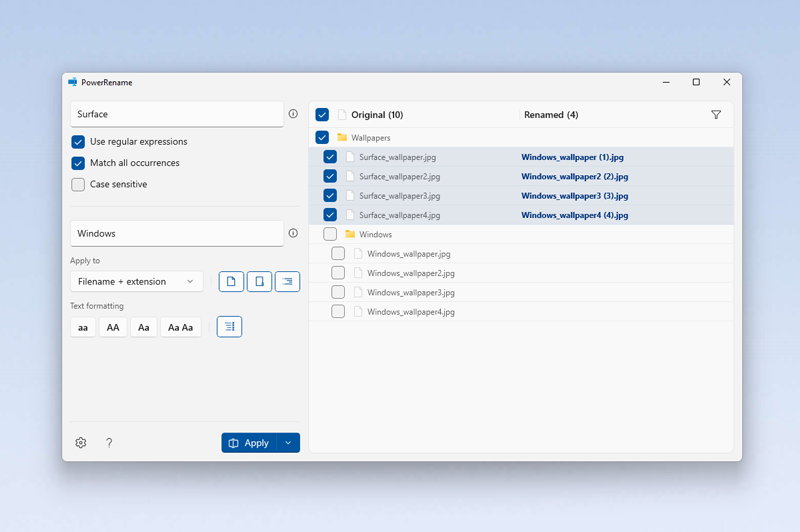Viewport: 800px width, 532px height.
Task: Open PowerRename settings with the gear icon
Action: (81, 443)
